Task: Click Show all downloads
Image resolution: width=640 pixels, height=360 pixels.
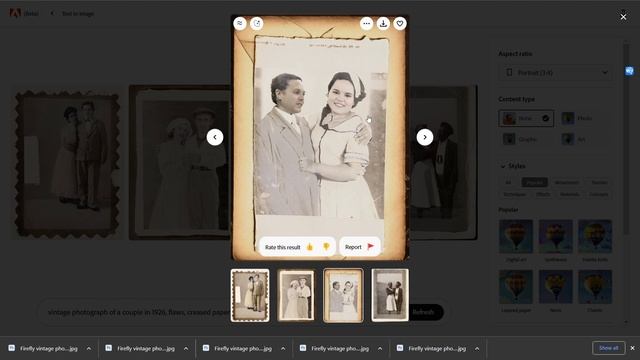Action: click(x=609, y=348)
